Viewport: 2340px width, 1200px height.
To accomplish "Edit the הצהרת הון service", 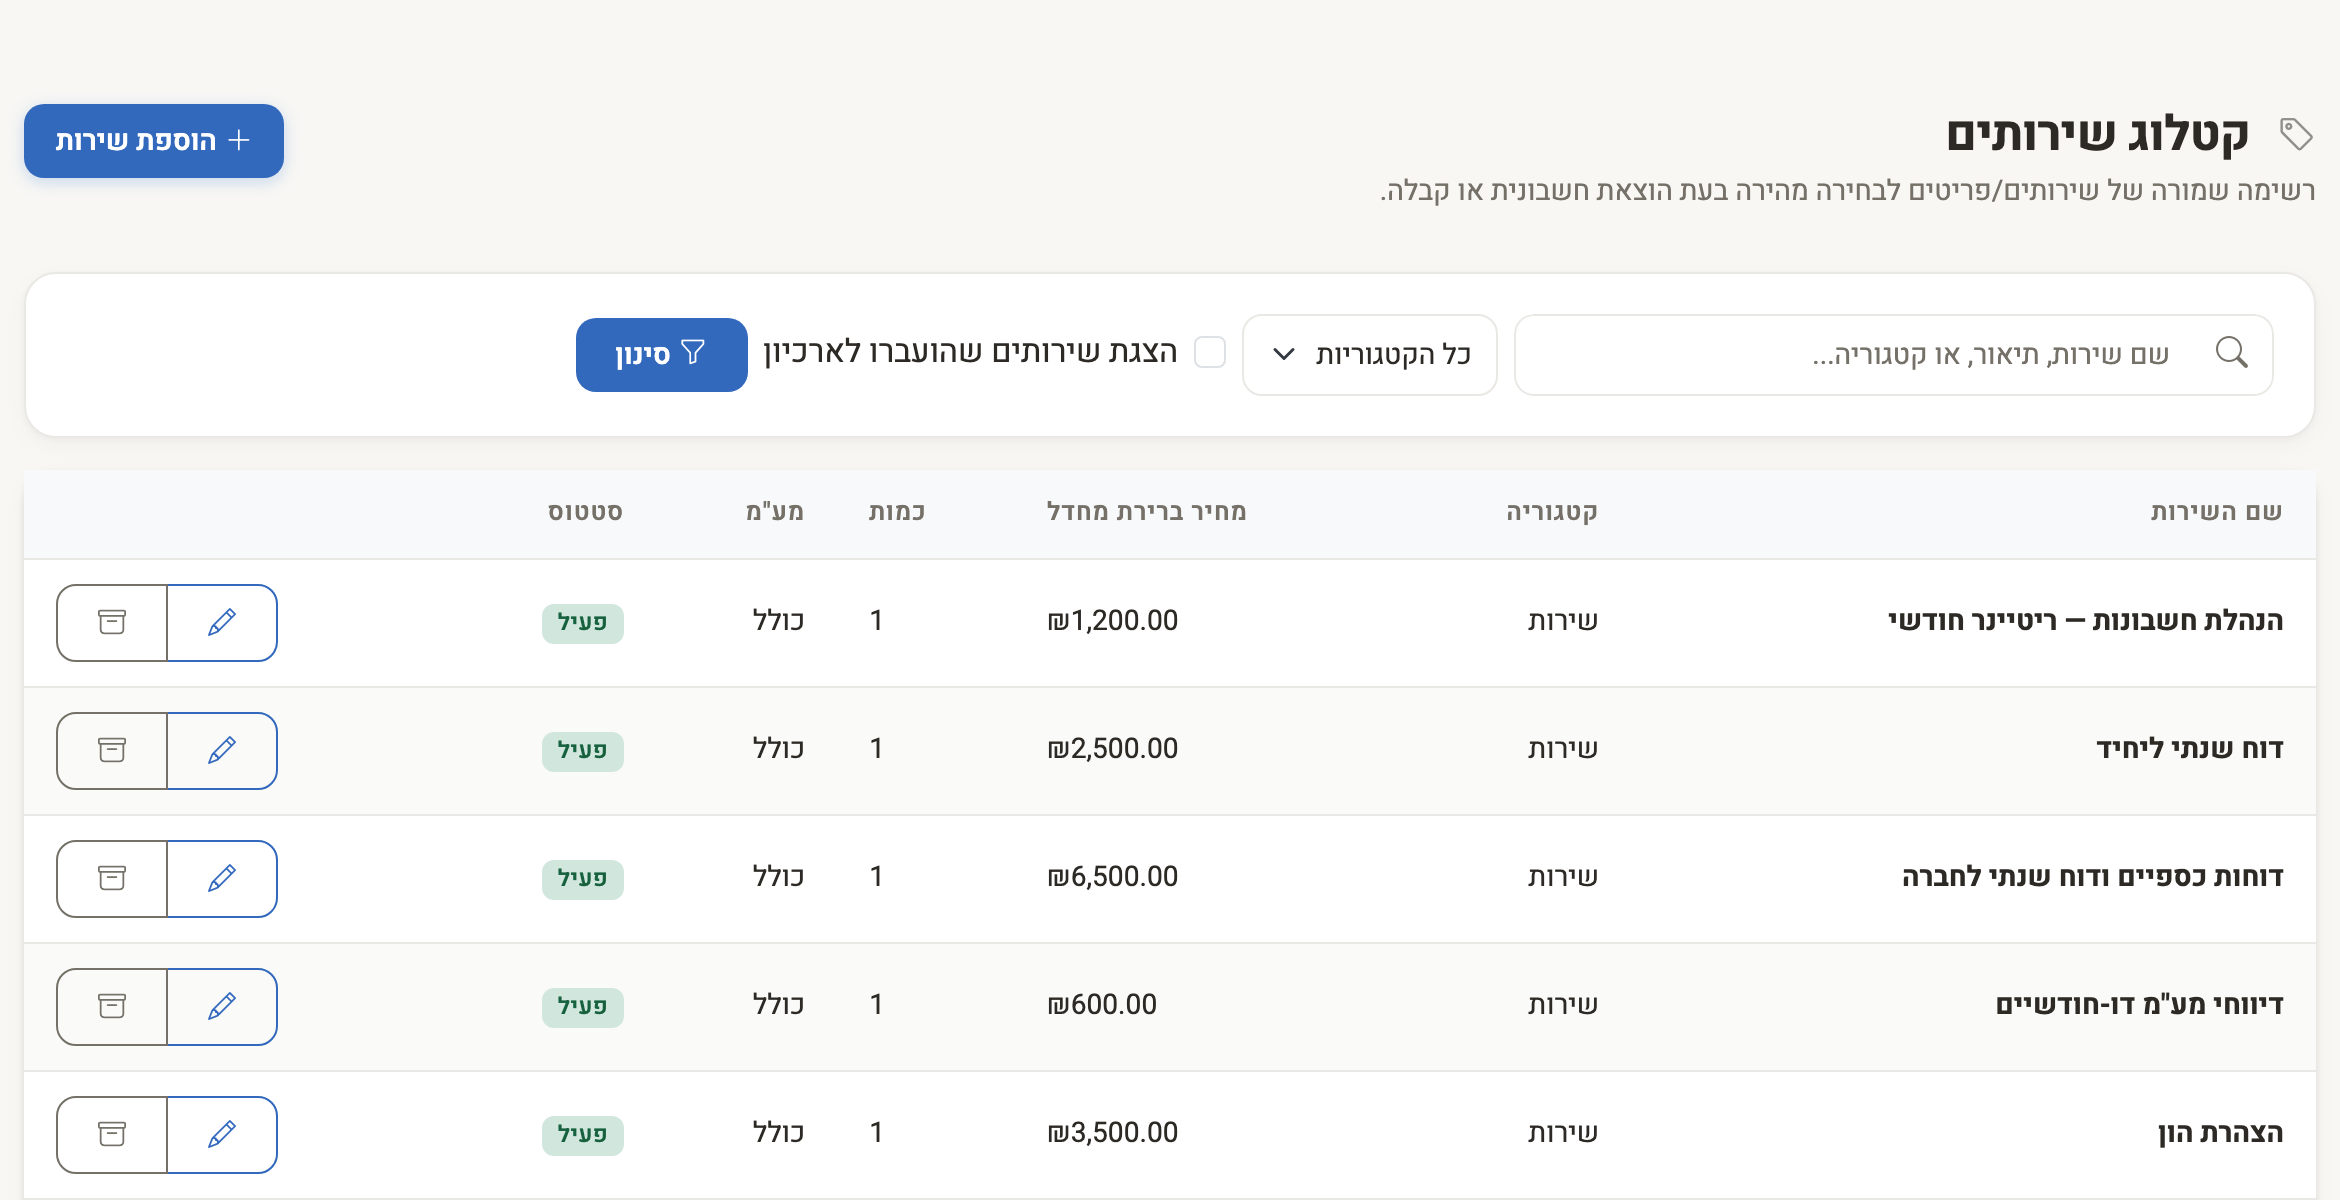I will 222,1134.
